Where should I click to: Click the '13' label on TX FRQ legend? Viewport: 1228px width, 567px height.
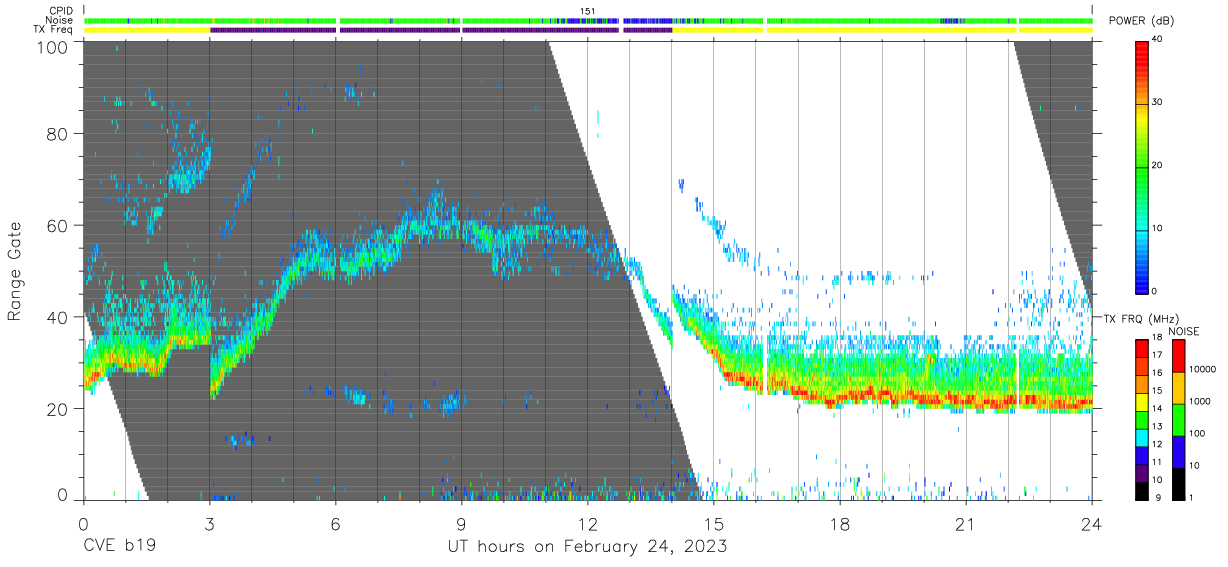pyautogui.click(x=1159, y=427)
